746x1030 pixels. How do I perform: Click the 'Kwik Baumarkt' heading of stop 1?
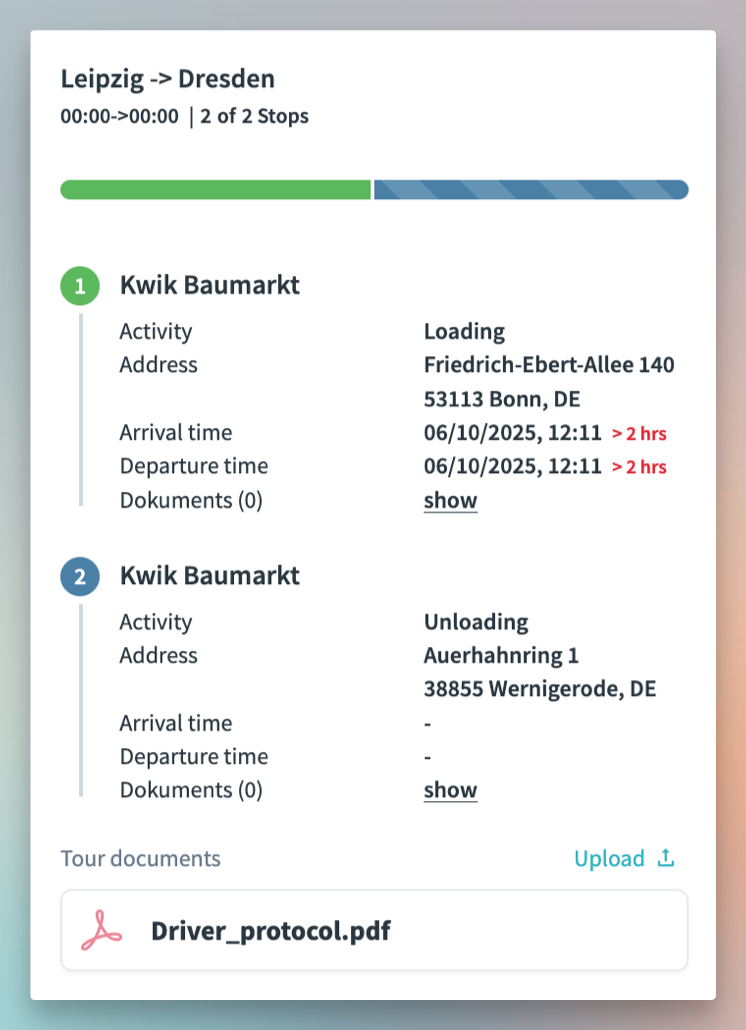(x=210, y=285)
